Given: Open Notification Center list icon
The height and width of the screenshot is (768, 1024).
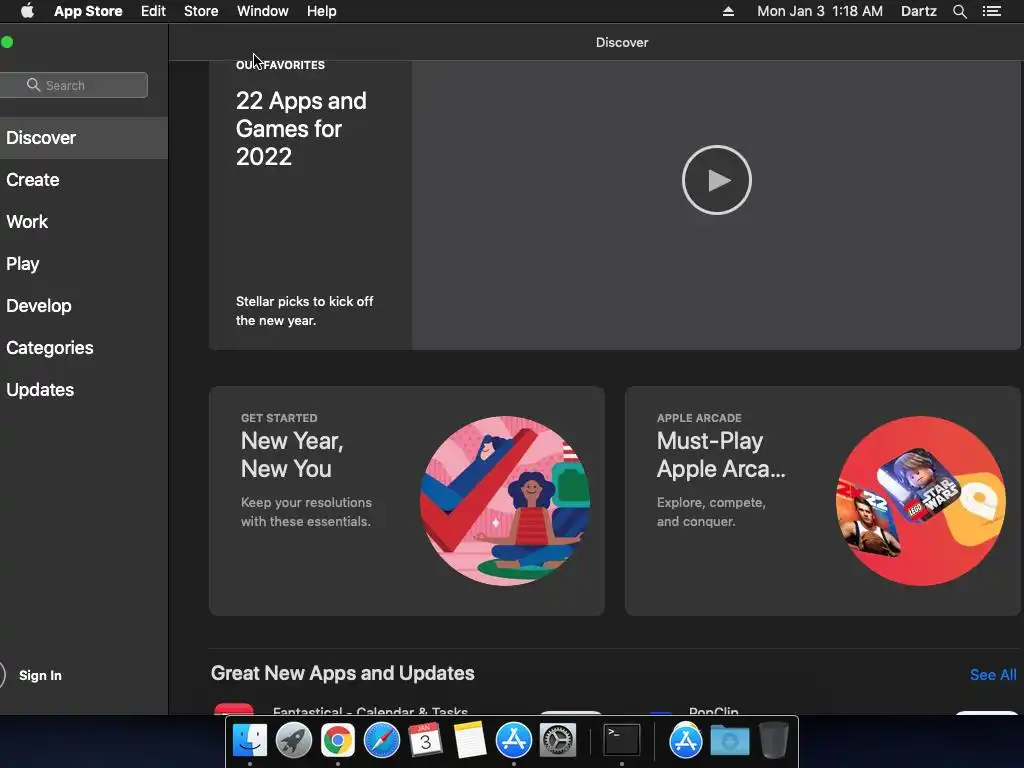Looking at the screenshot, I should [991, 11].
